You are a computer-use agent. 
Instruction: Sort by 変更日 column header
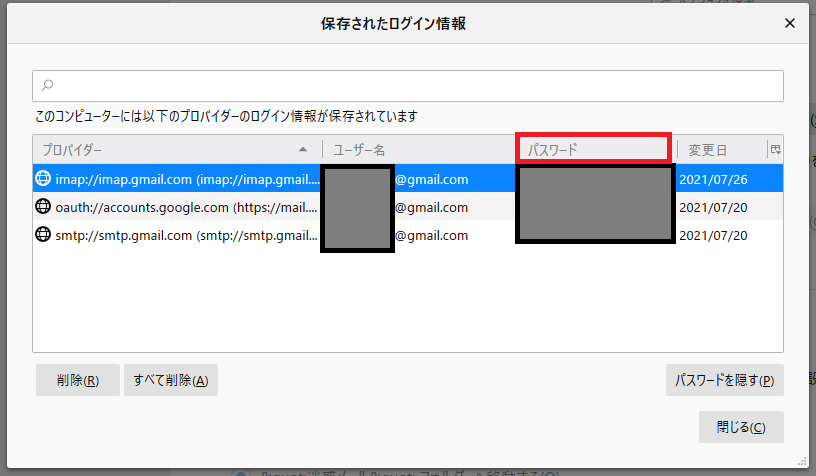click(722, 150)
